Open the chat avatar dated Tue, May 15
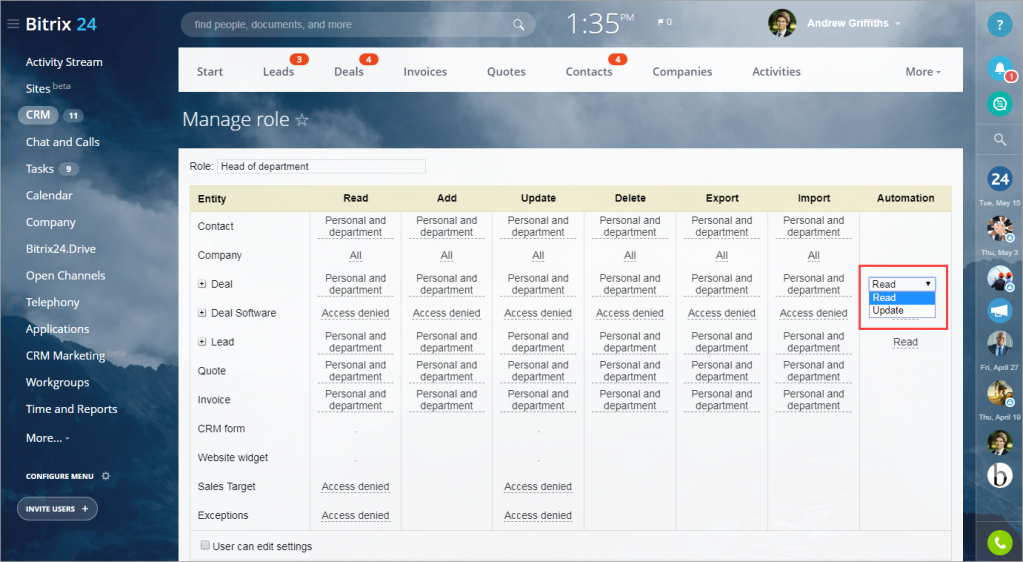The height and width of the screenshot is (562, 1023). click(1000, 228)
